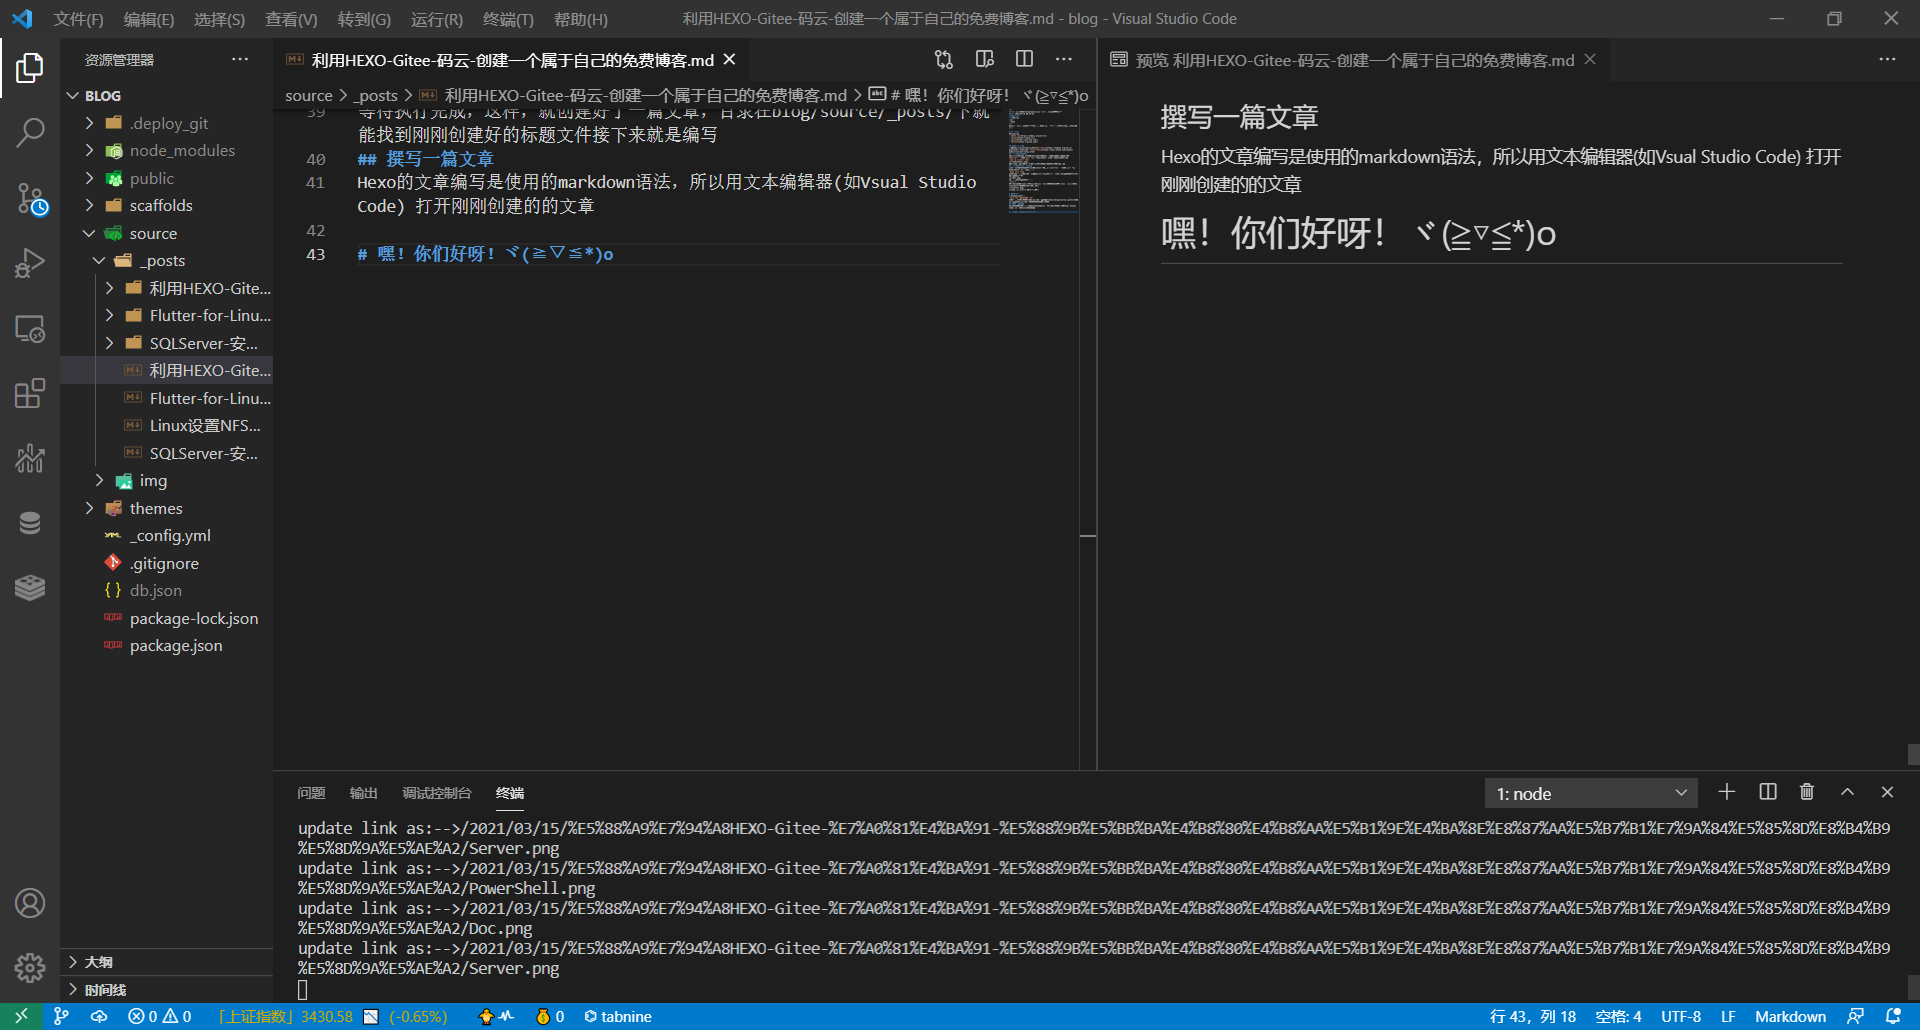The width and height of the screenshot is (1920, 1030).
Task: Open the .gitignore file
Action: 166,564
